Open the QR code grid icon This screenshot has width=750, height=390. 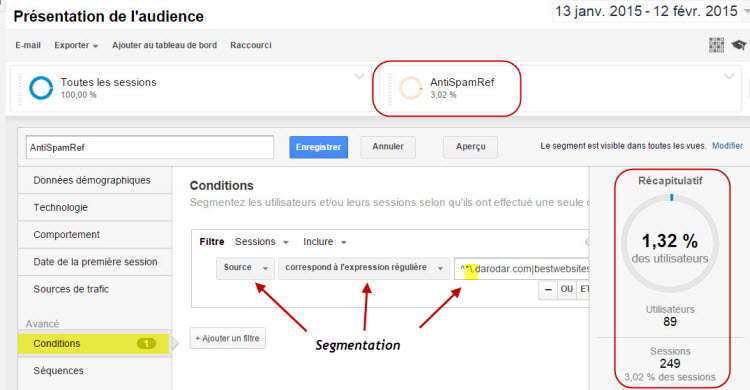coord(716,45)
